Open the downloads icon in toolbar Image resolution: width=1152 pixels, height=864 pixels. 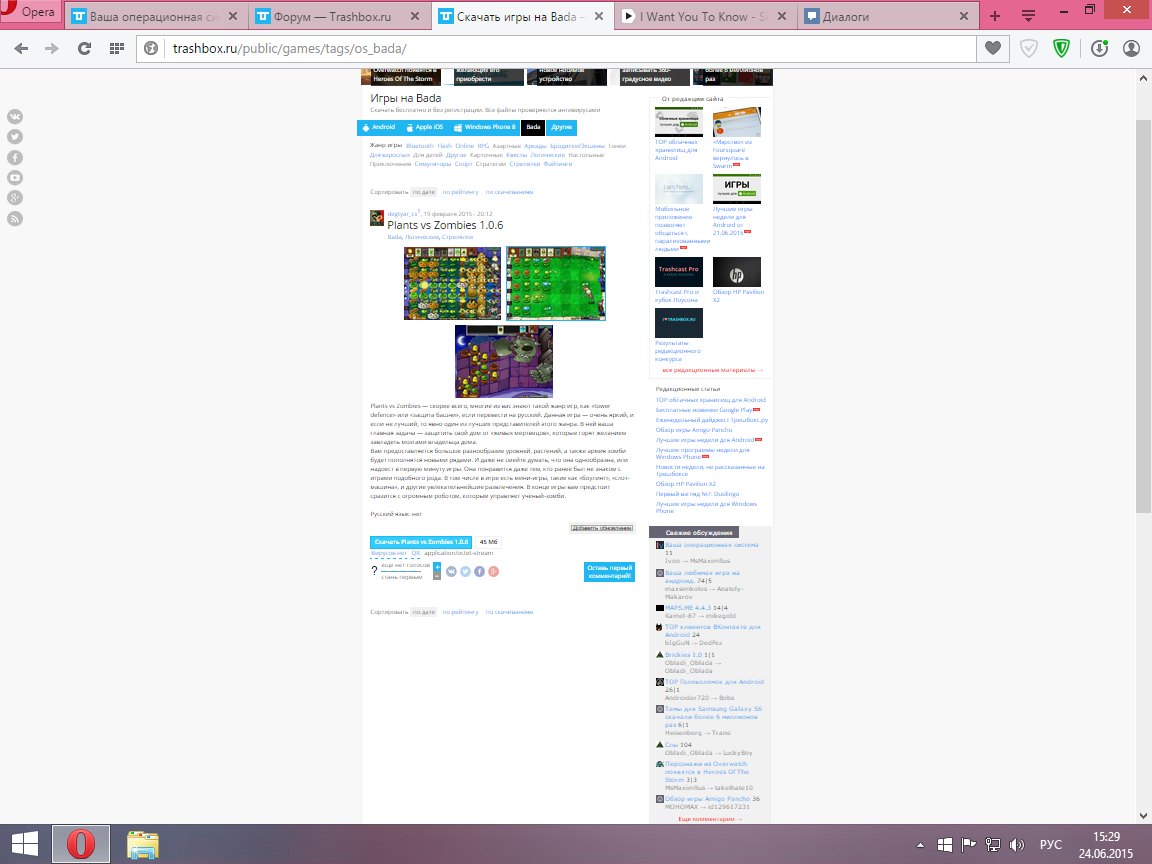click(x=1099, y=48)
